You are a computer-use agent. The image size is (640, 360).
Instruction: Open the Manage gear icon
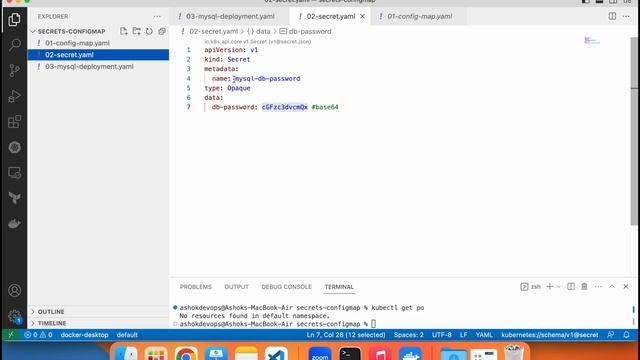point(14,316)
